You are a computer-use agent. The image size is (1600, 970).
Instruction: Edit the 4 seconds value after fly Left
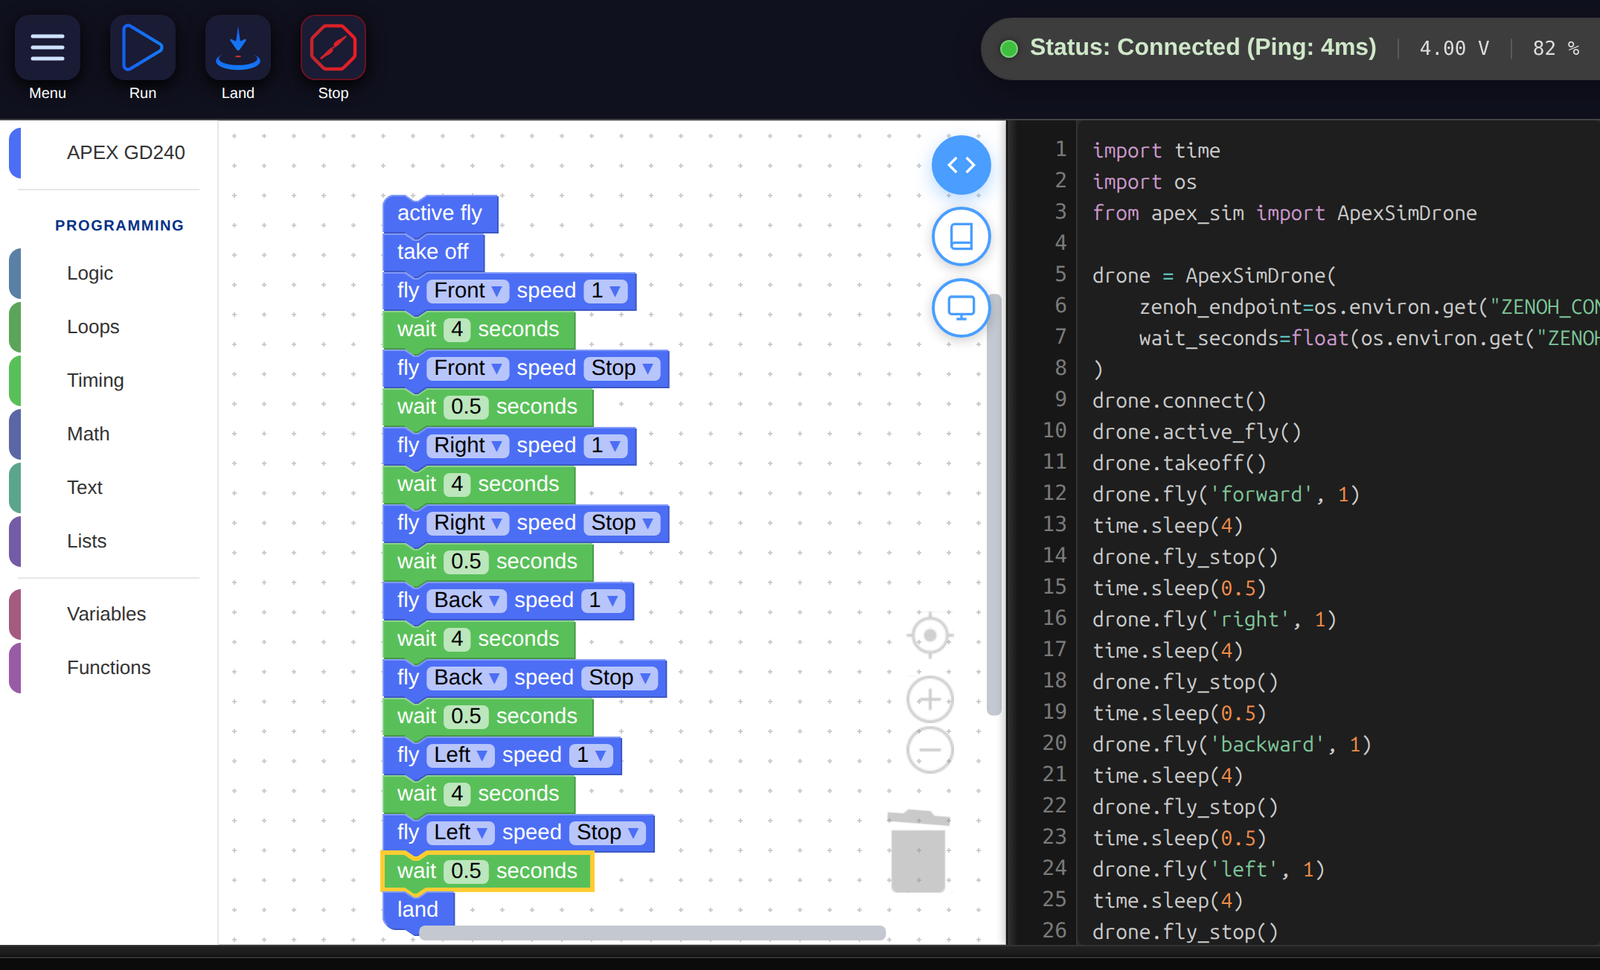[457, 794]
